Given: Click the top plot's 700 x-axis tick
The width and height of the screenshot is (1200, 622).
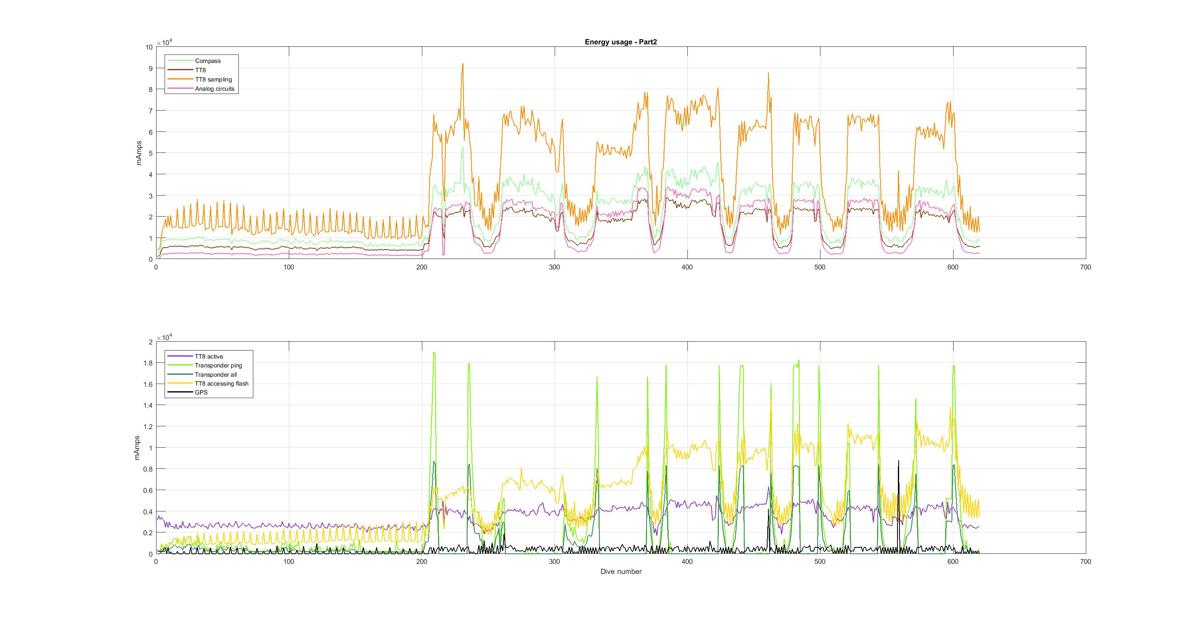Looking at the screenshot, I should point(1086,267).
